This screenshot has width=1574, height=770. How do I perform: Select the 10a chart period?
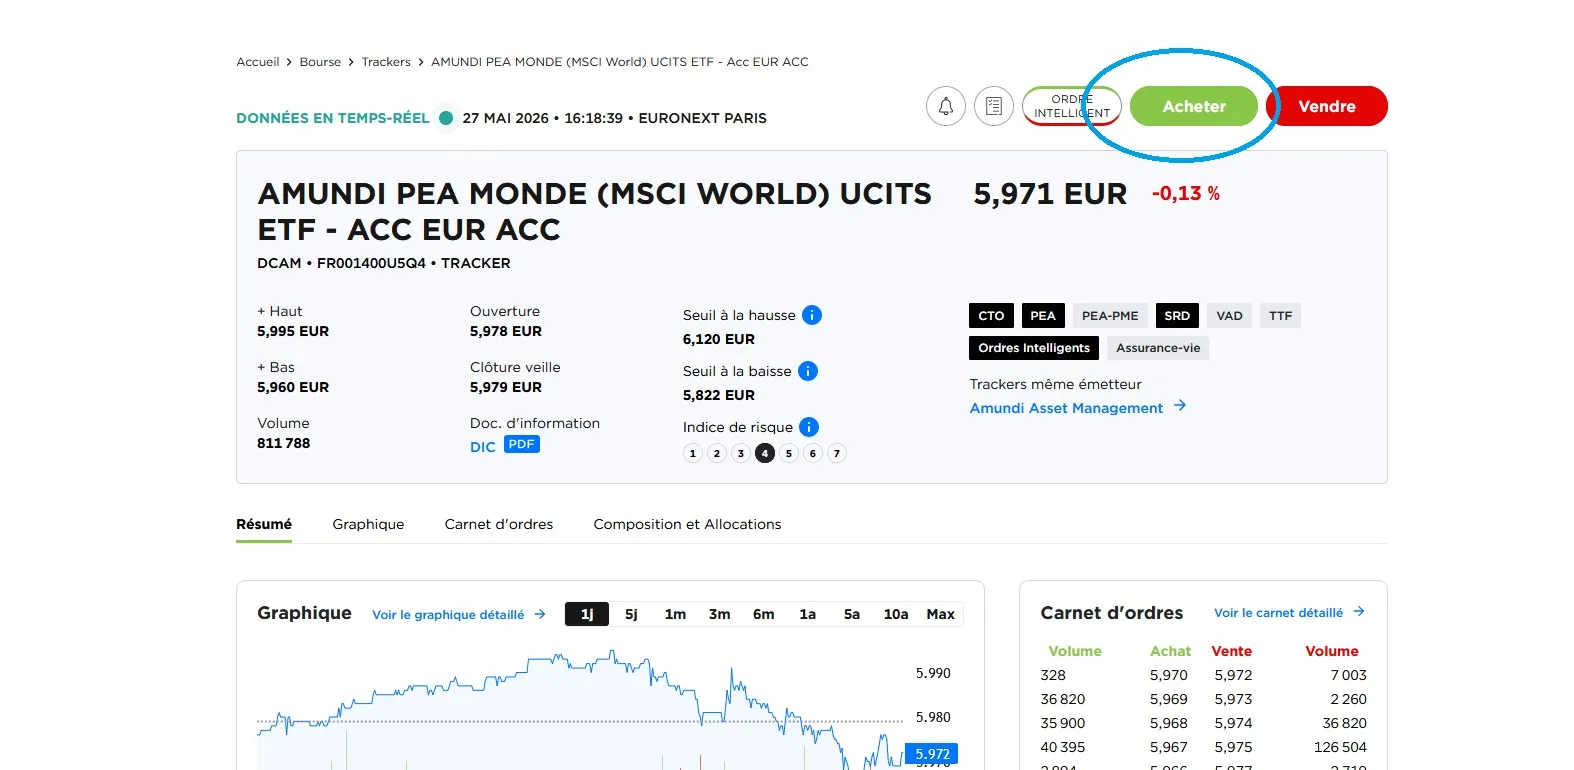pyautogui.click(x=896, y=614)
